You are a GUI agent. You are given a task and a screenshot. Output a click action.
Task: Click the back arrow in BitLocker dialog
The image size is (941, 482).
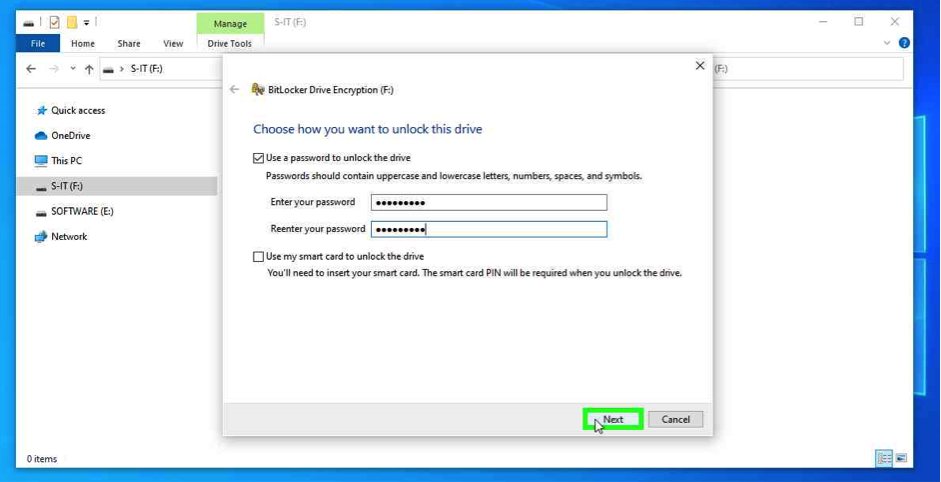tap(235, 90)
